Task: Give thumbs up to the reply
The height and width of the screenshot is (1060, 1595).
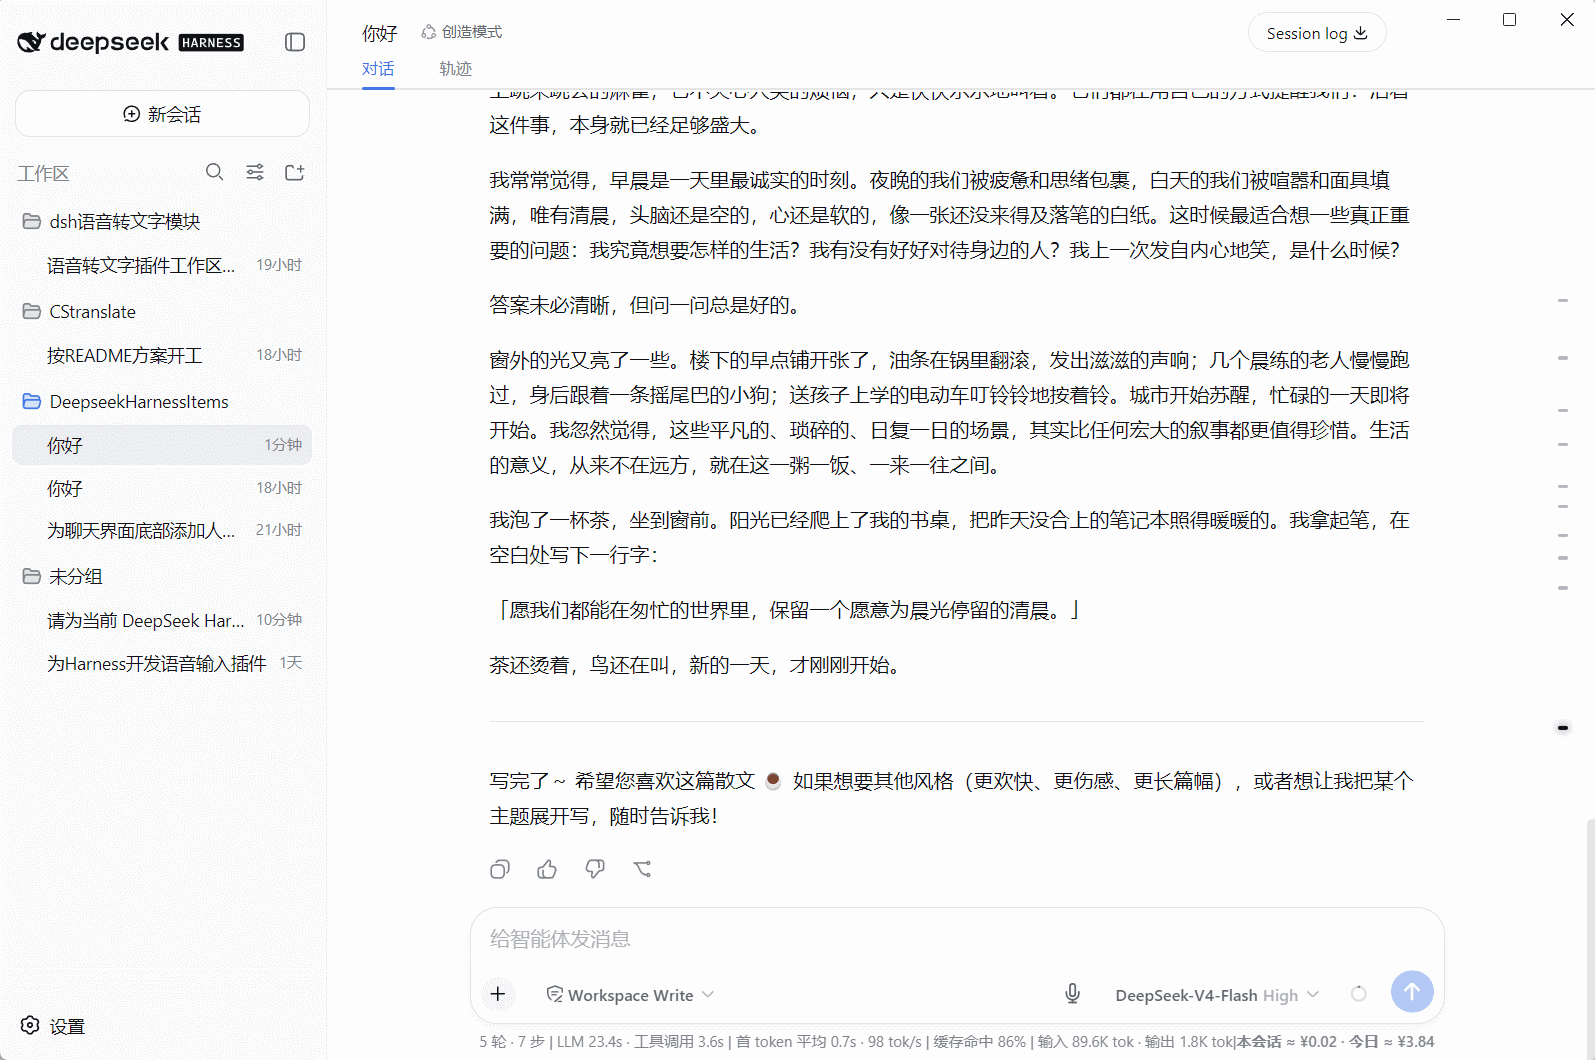Action: [547, 869]
